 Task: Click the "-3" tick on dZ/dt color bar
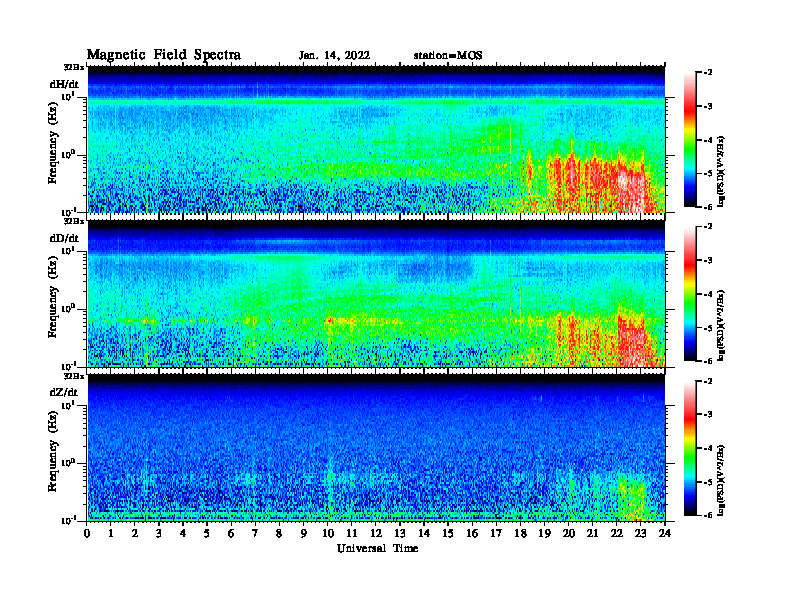coord(708,415)
